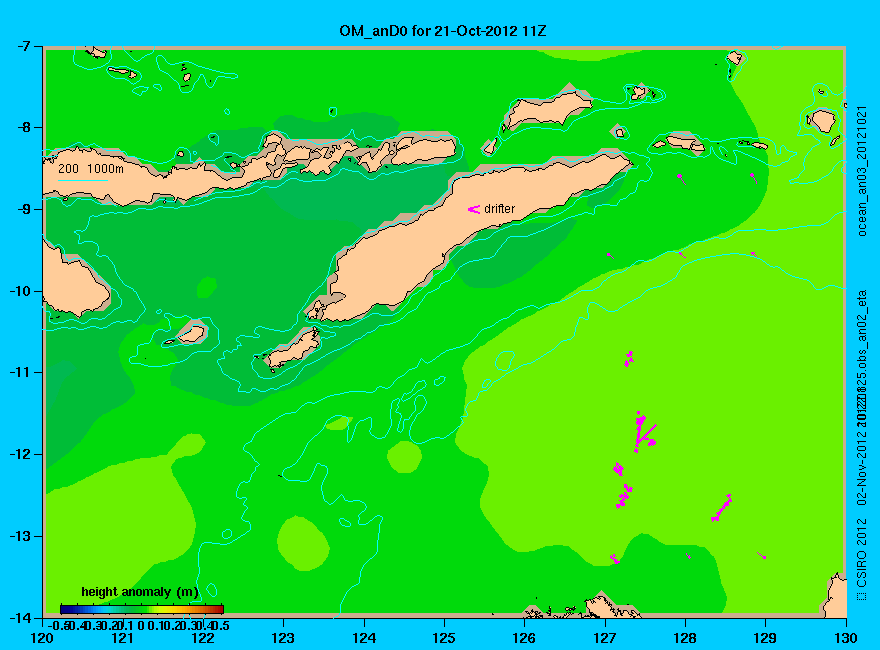Click the magenta drifter track with long diagonal line
Screen dimensions: 880x650
644,432
